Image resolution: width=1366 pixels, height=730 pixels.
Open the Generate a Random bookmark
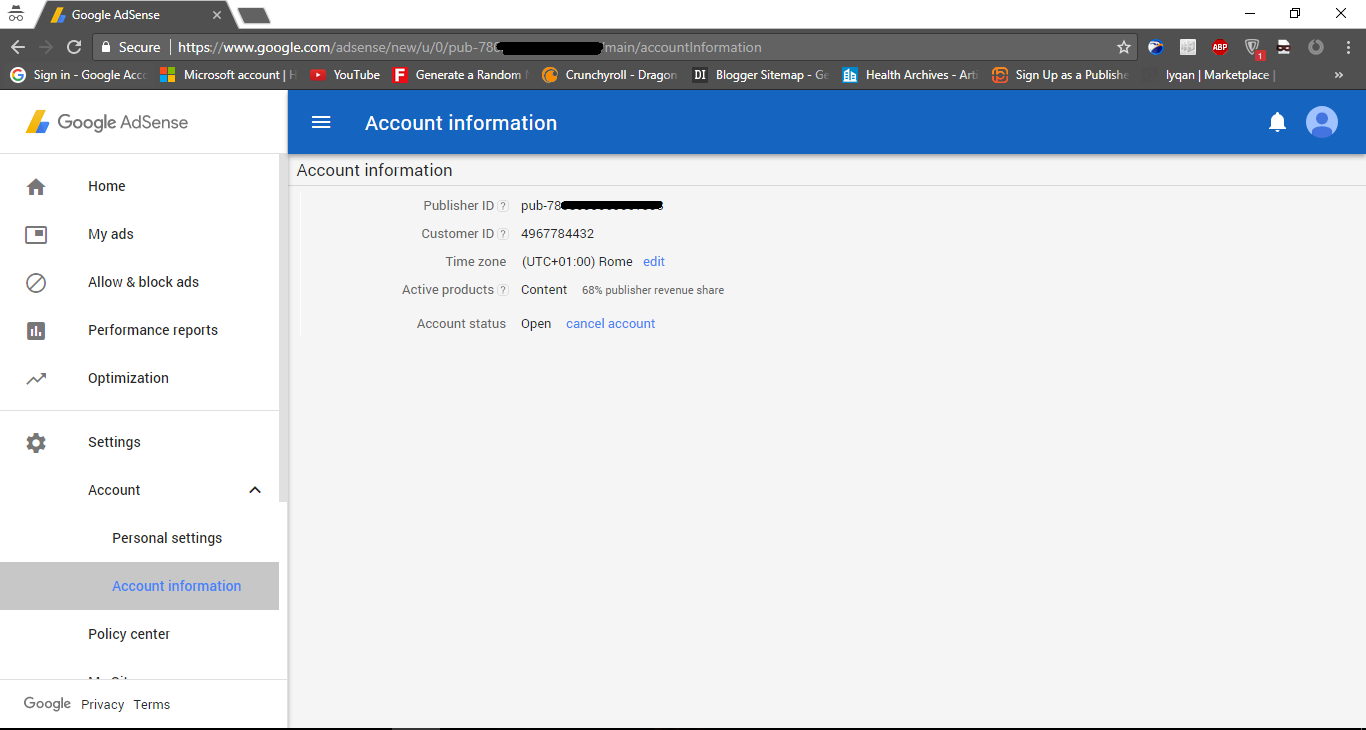(460, 75)
